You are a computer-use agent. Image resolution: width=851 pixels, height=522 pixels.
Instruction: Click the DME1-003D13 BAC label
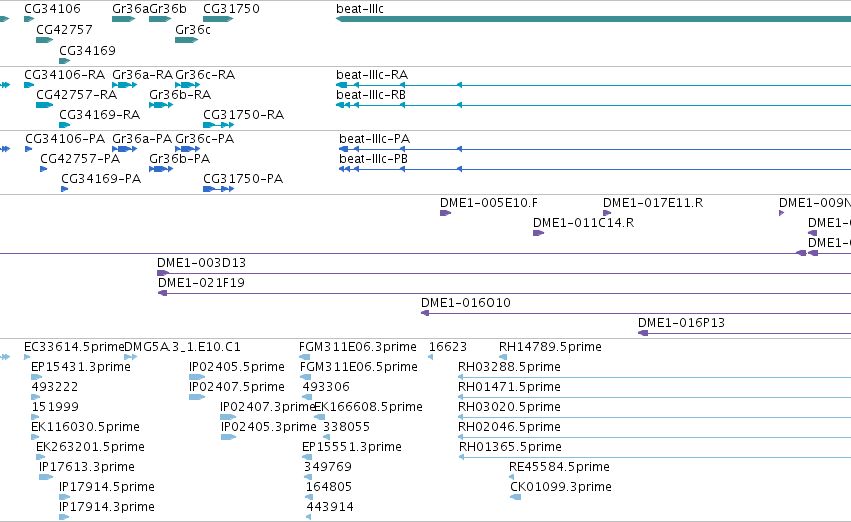(201, 263)
